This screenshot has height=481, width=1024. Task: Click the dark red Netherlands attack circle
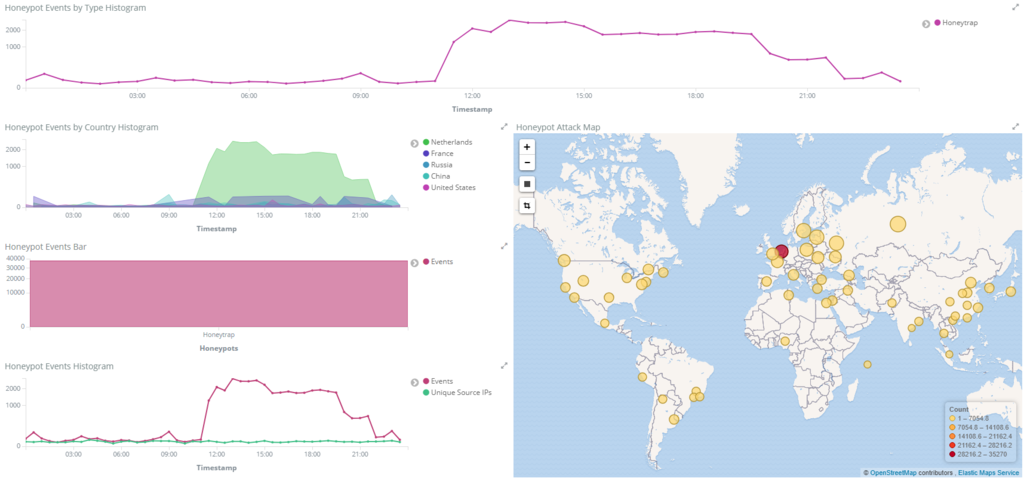pyautogui.click(x=782, y=251)
